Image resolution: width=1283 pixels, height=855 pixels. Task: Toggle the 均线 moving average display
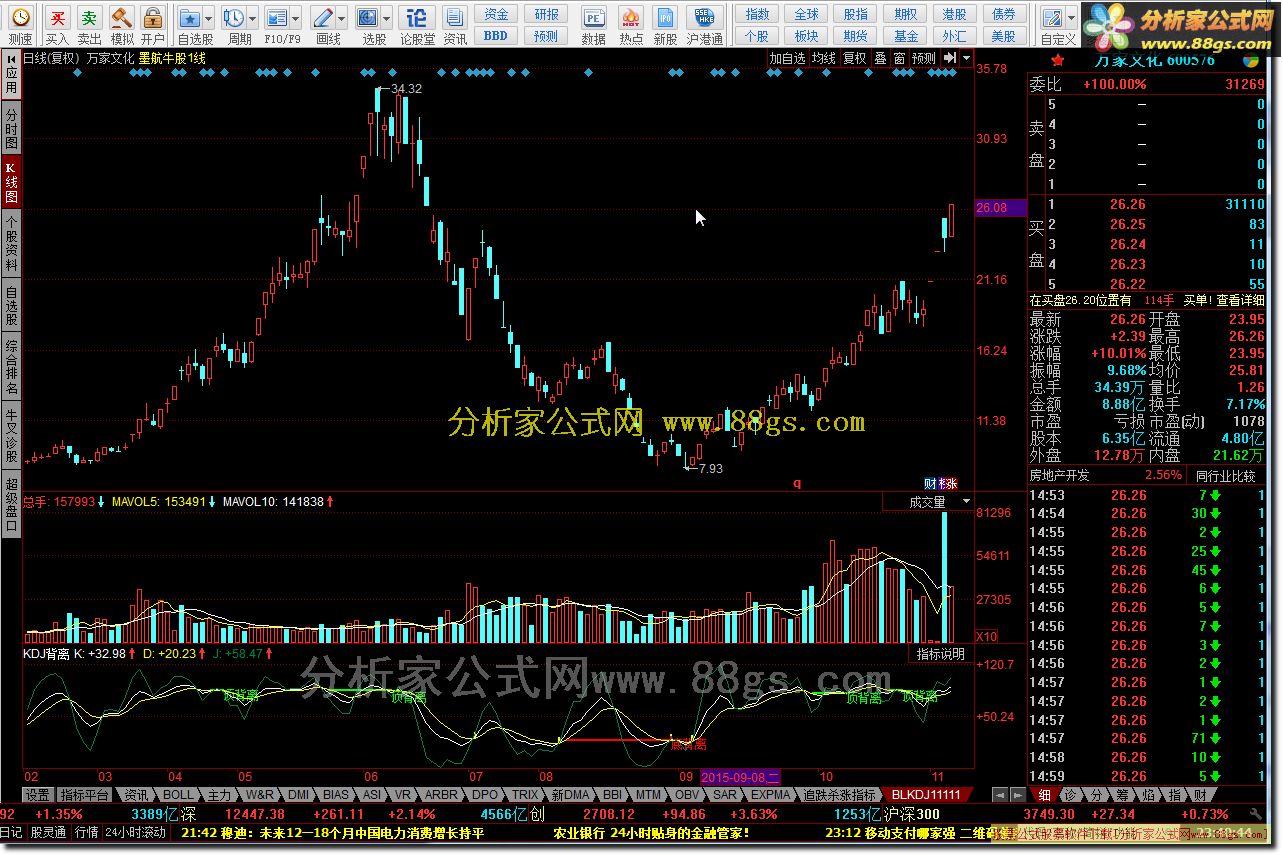[824, 58]
